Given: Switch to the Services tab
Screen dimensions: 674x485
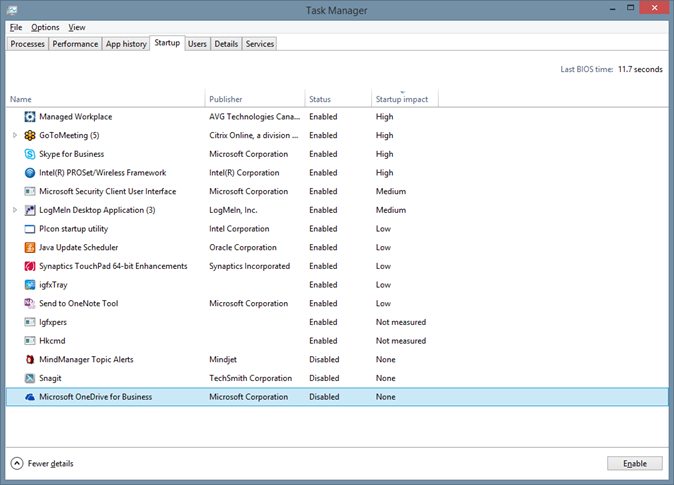Looking at the screenshot, I should pos(260,44).
